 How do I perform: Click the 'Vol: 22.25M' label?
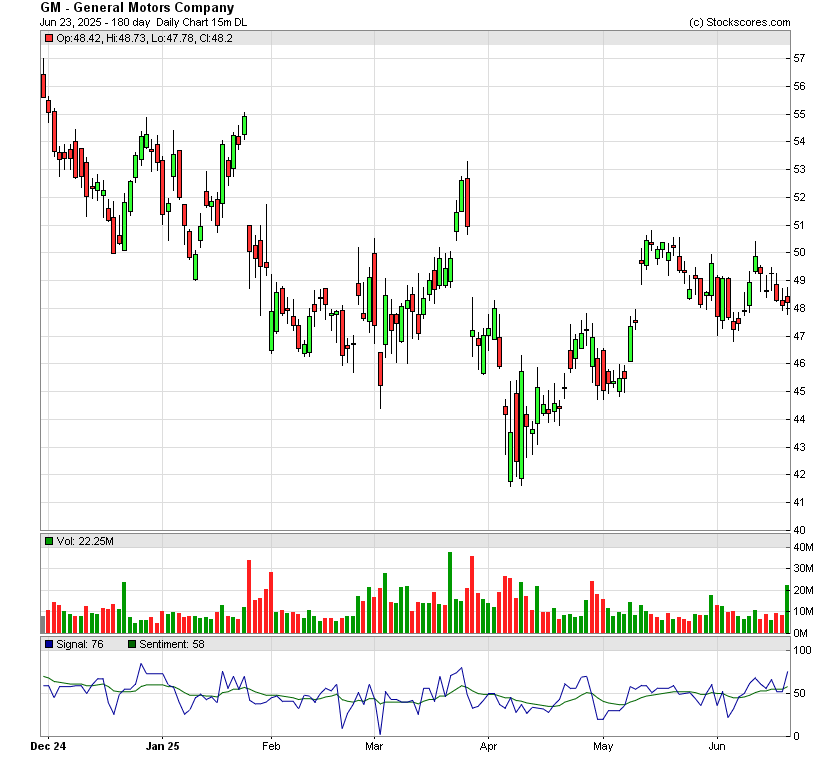(x=85, y=541)
